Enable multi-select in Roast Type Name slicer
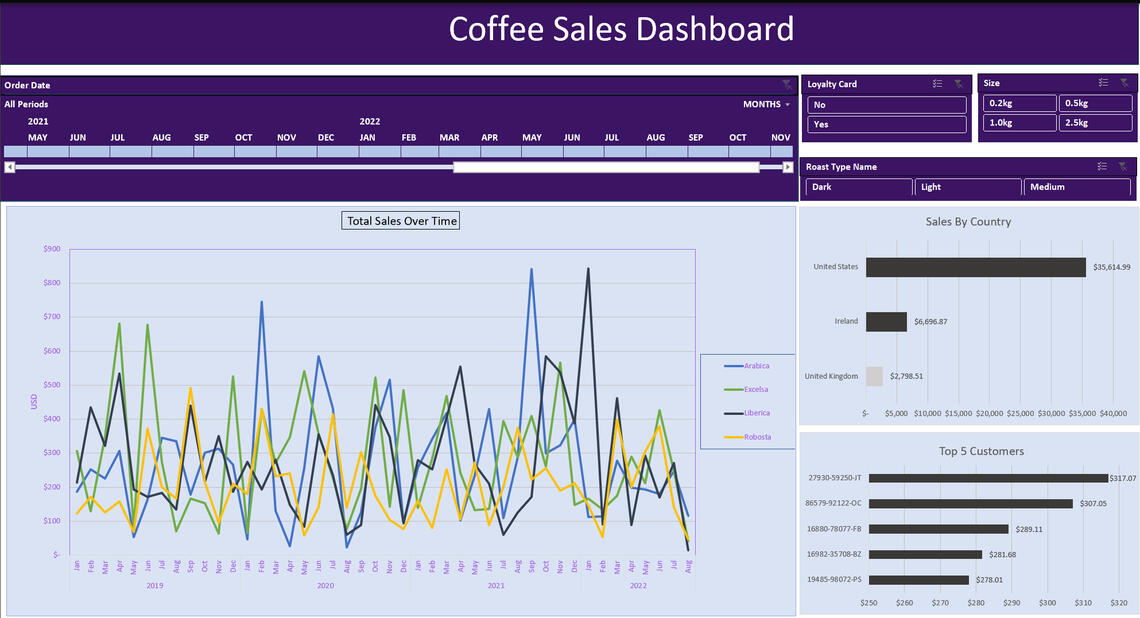This screenshot has width=1140, height=618. tap(1102, 167)
